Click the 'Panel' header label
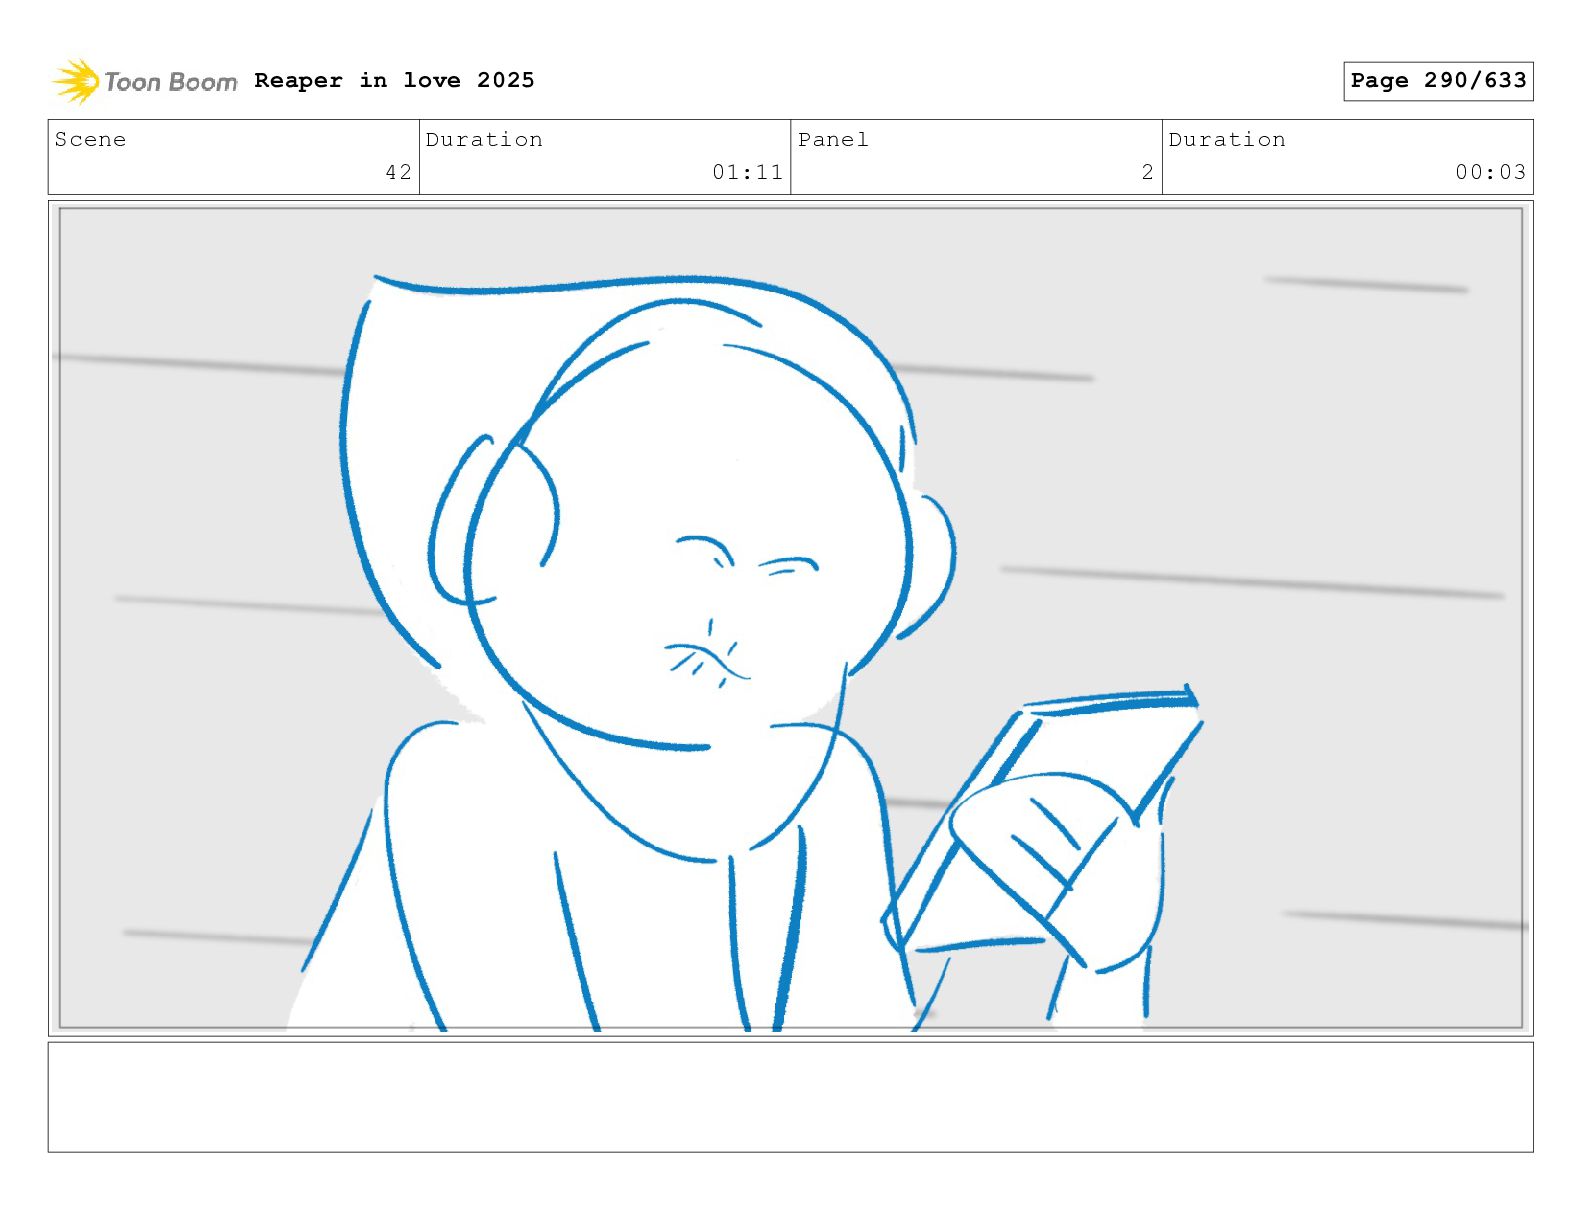This screenshot has width=1584, height=1224. coord(833,139)
